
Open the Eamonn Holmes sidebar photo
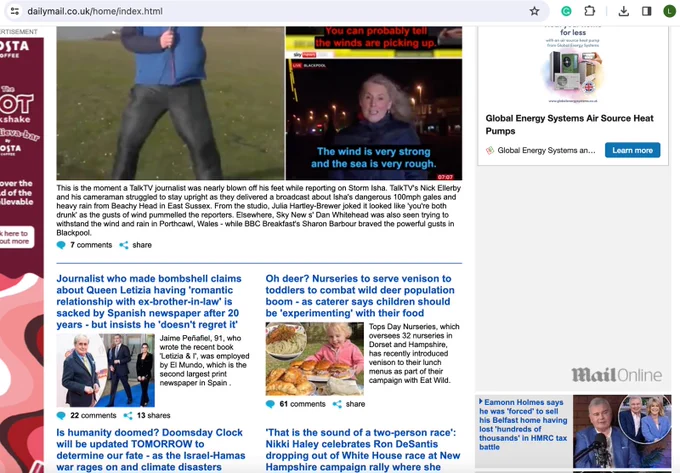click(x=622, y=431)
